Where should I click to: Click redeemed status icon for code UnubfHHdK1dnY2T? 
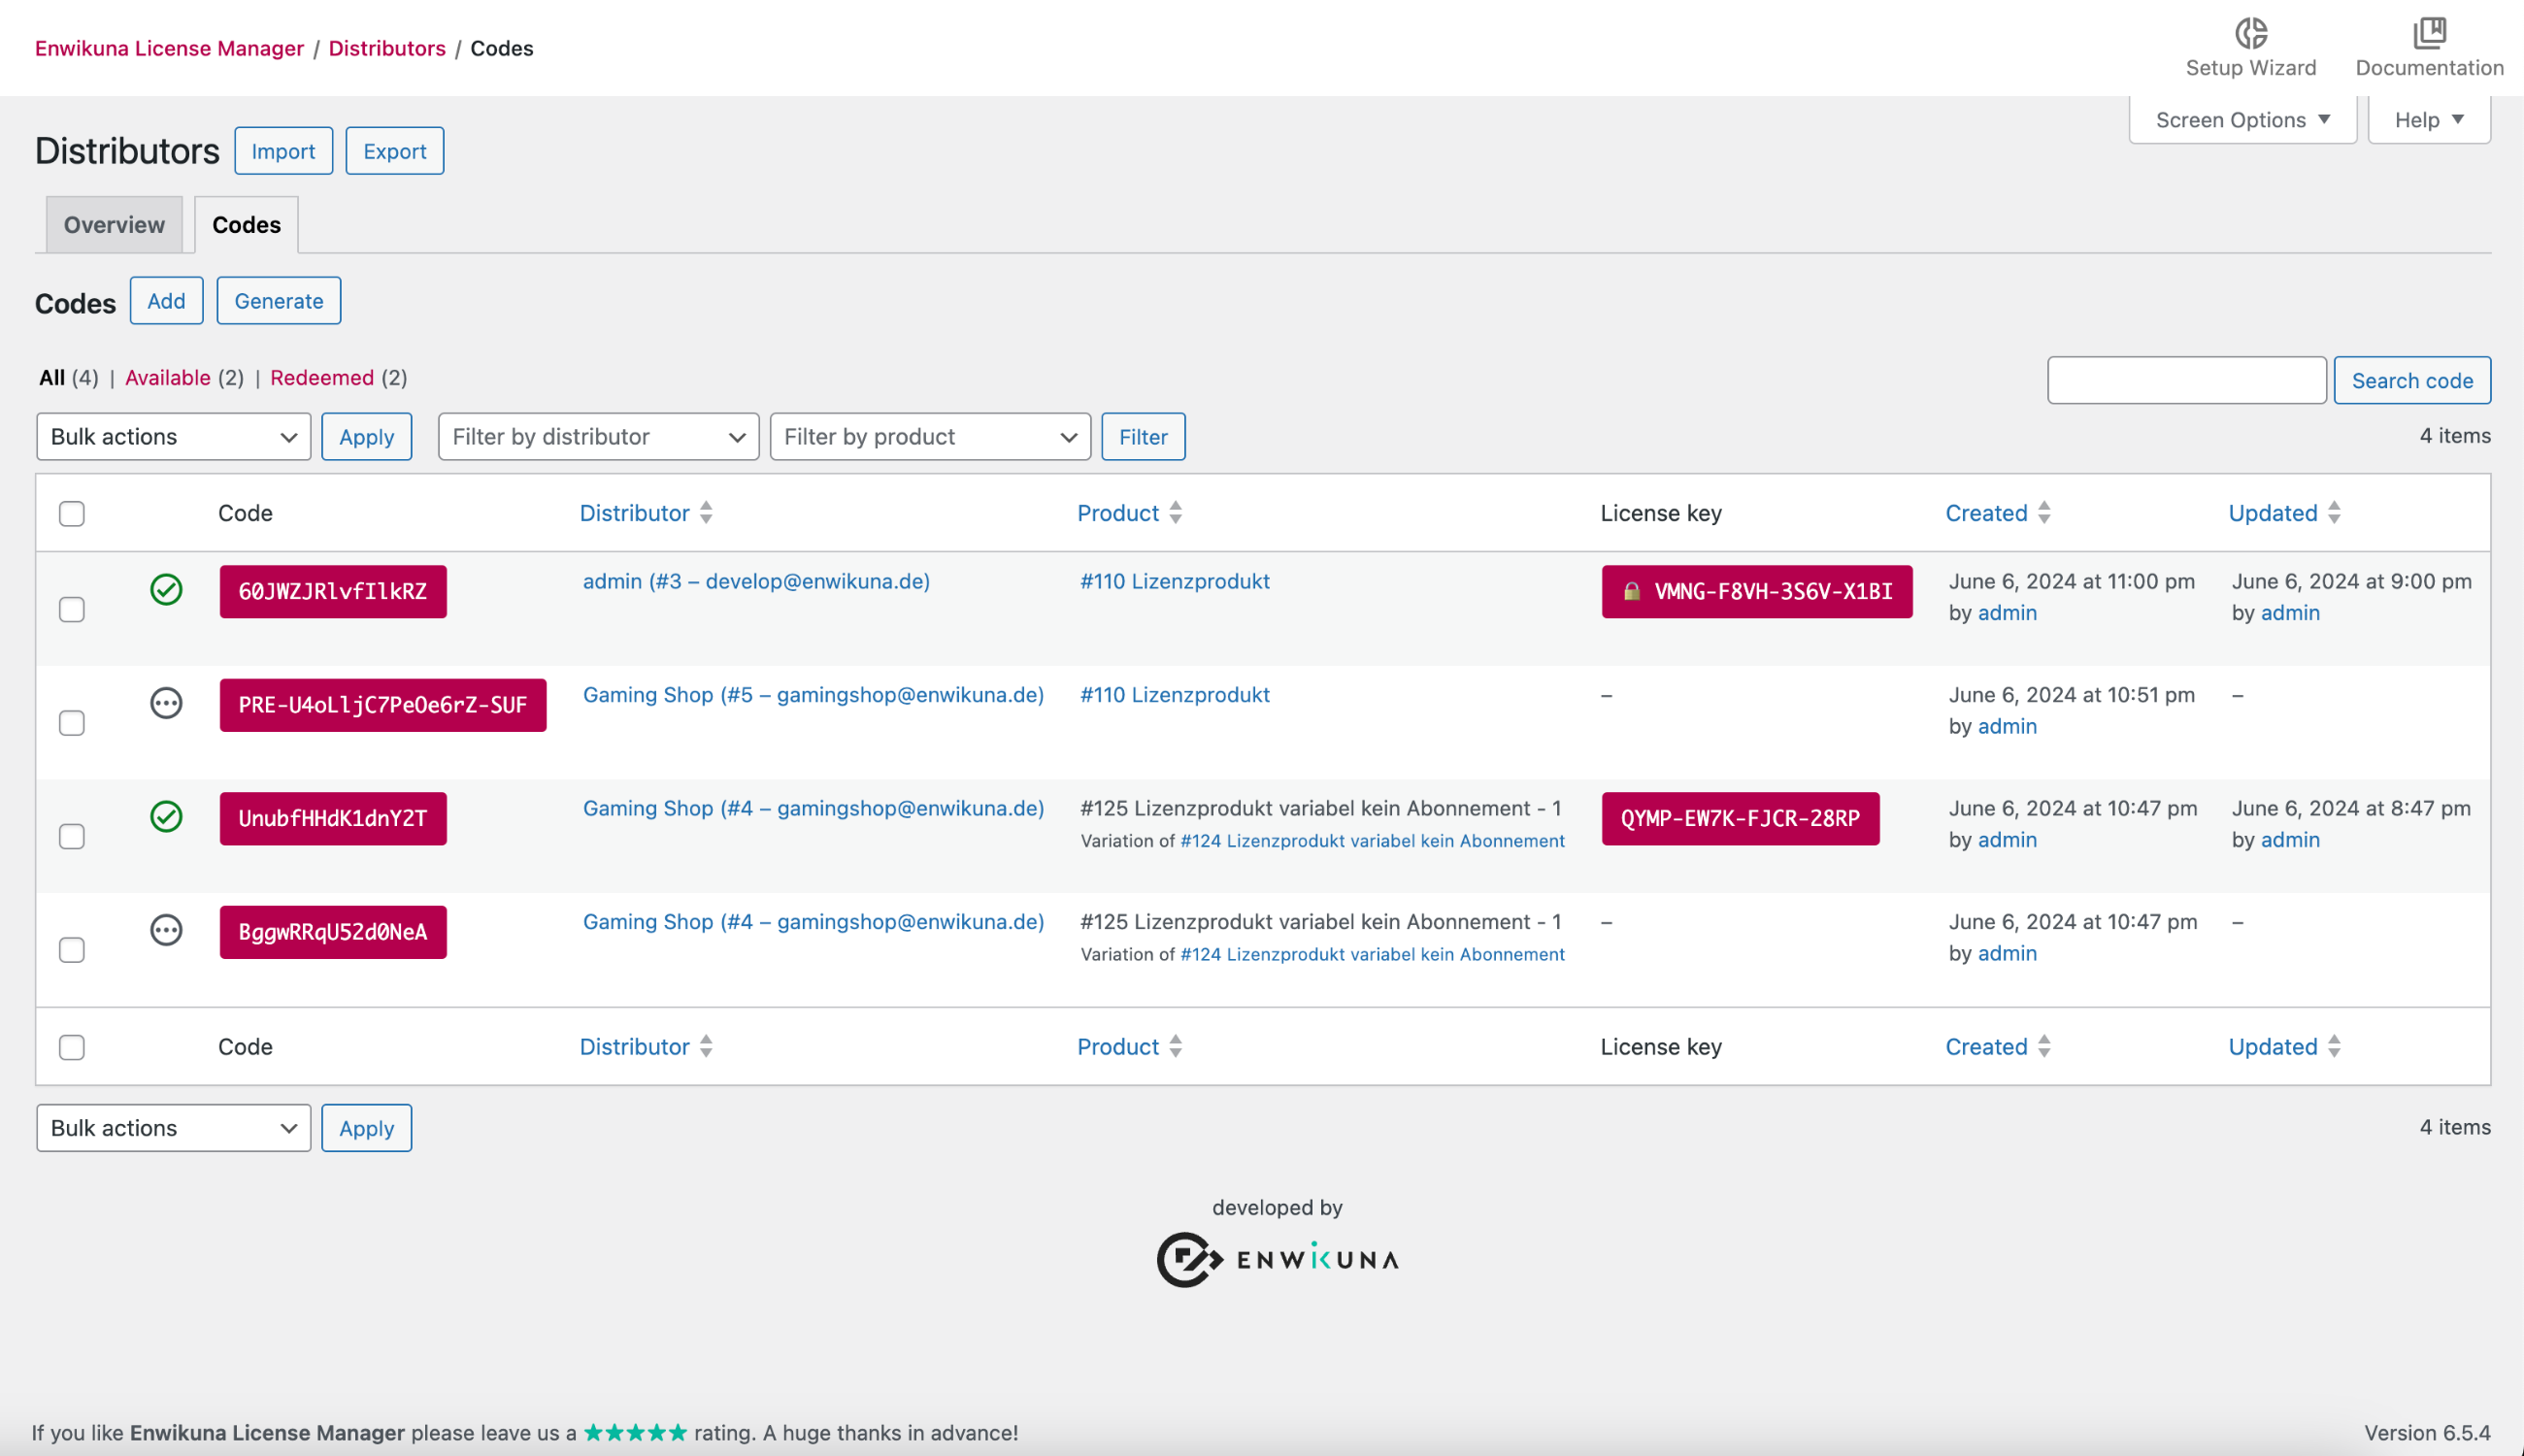click(166, 816)
